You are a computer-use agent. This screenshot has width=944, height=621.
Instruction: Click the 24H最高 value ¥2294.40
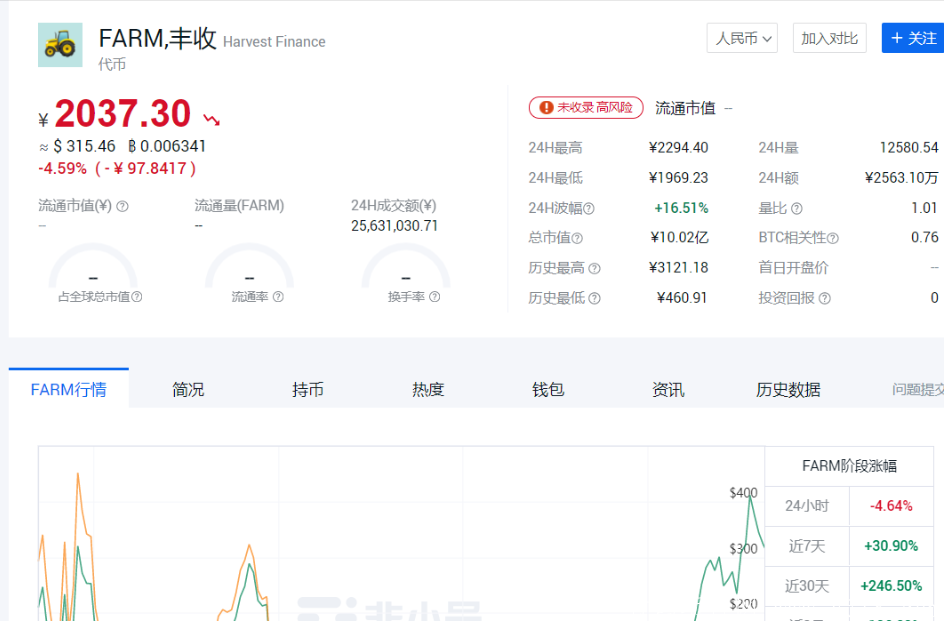pos(678,148)
